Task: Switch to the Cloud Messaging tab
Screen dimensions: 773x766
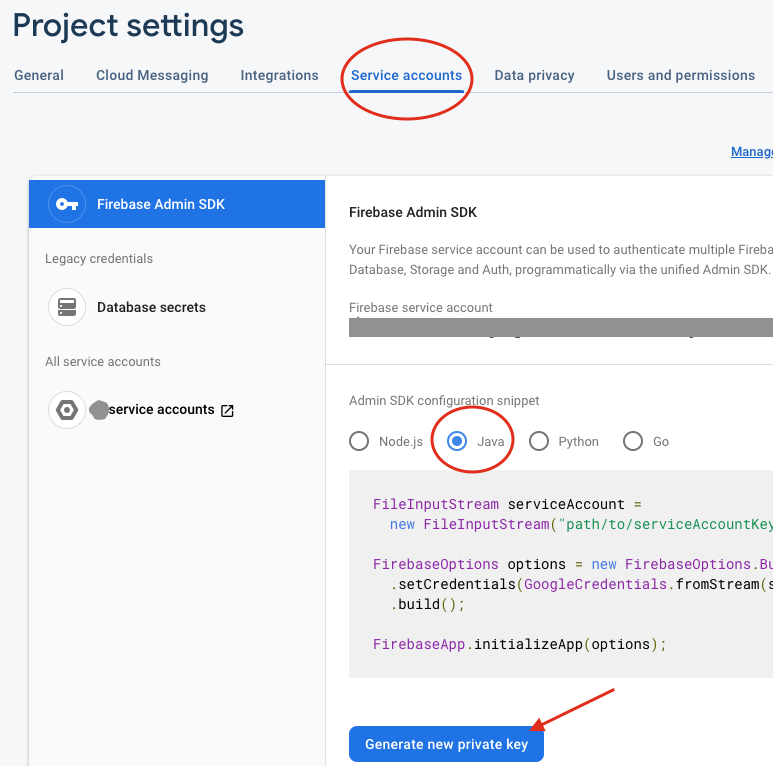Action: coord(152,75)
